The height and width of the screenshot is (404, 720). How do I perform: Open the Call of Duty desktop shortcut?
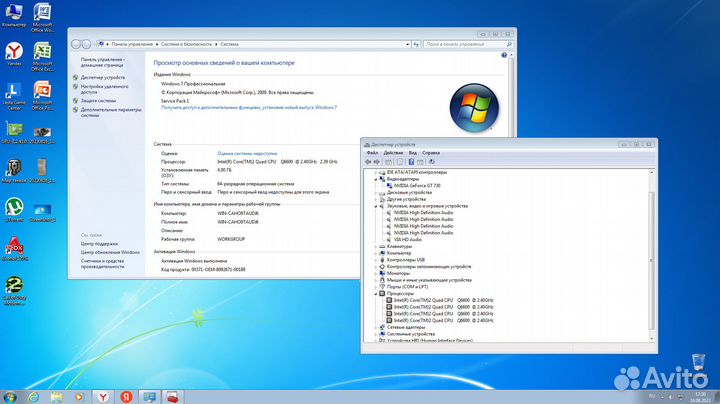point(14,291)
